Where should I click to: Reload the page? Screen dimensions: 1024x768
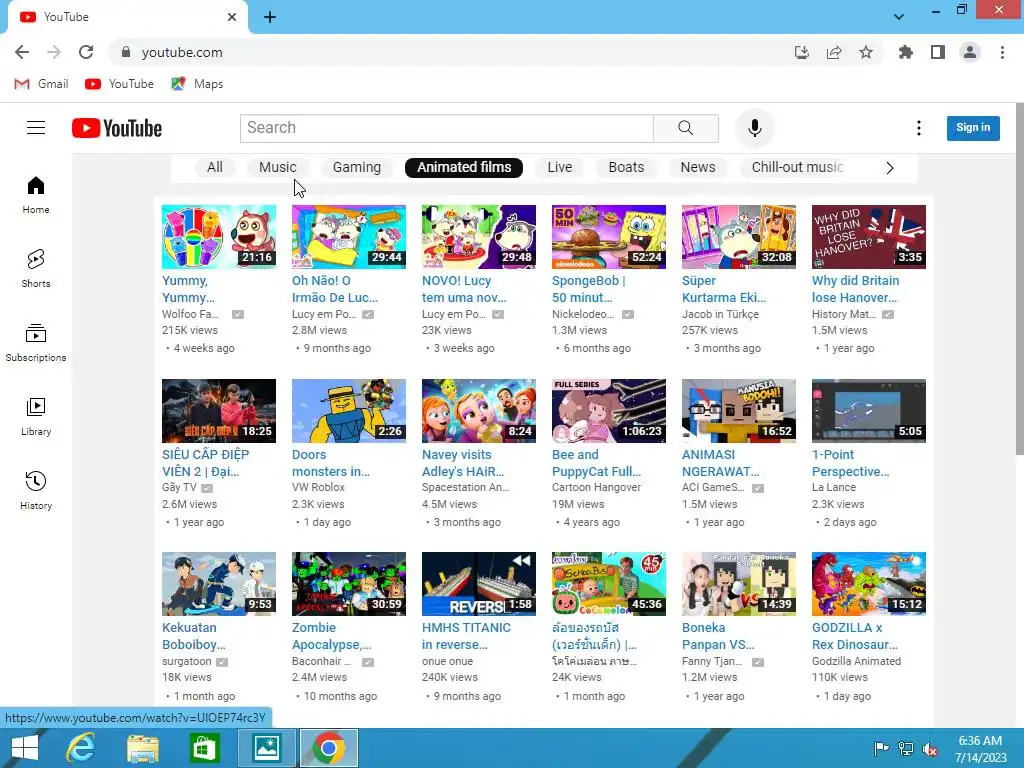(86, 52)
